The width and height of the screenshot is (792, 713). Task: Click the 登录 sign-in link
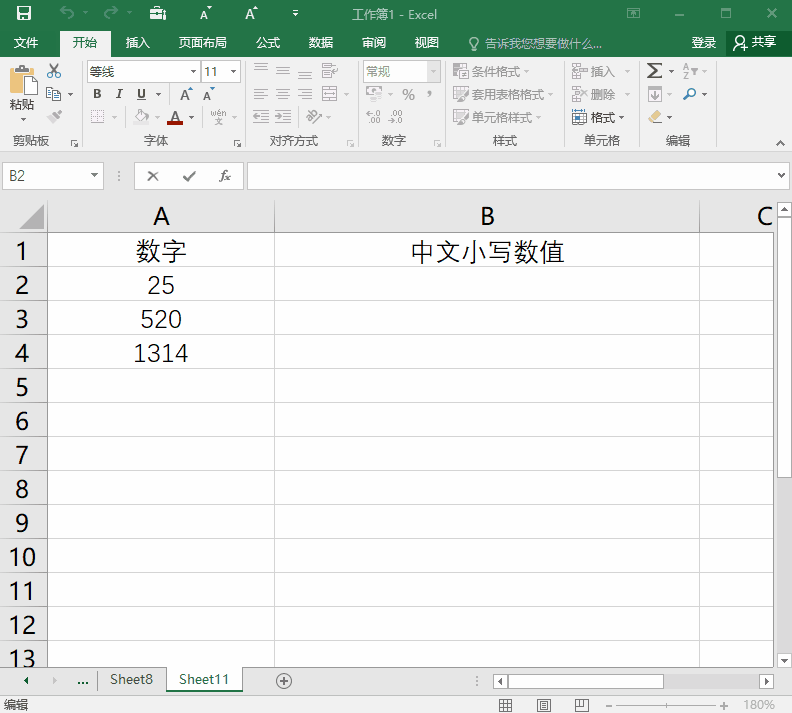704,43
